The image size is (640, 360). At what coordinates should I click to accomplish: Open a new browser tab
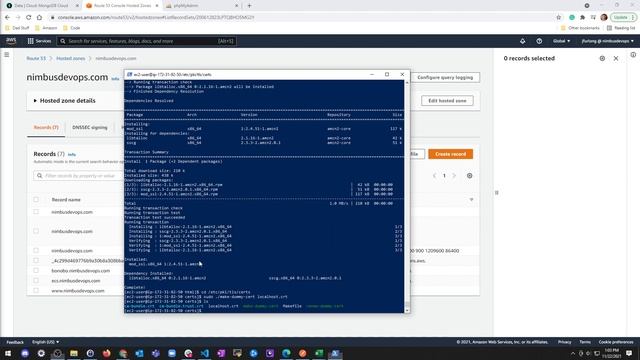tap(249, 6)
